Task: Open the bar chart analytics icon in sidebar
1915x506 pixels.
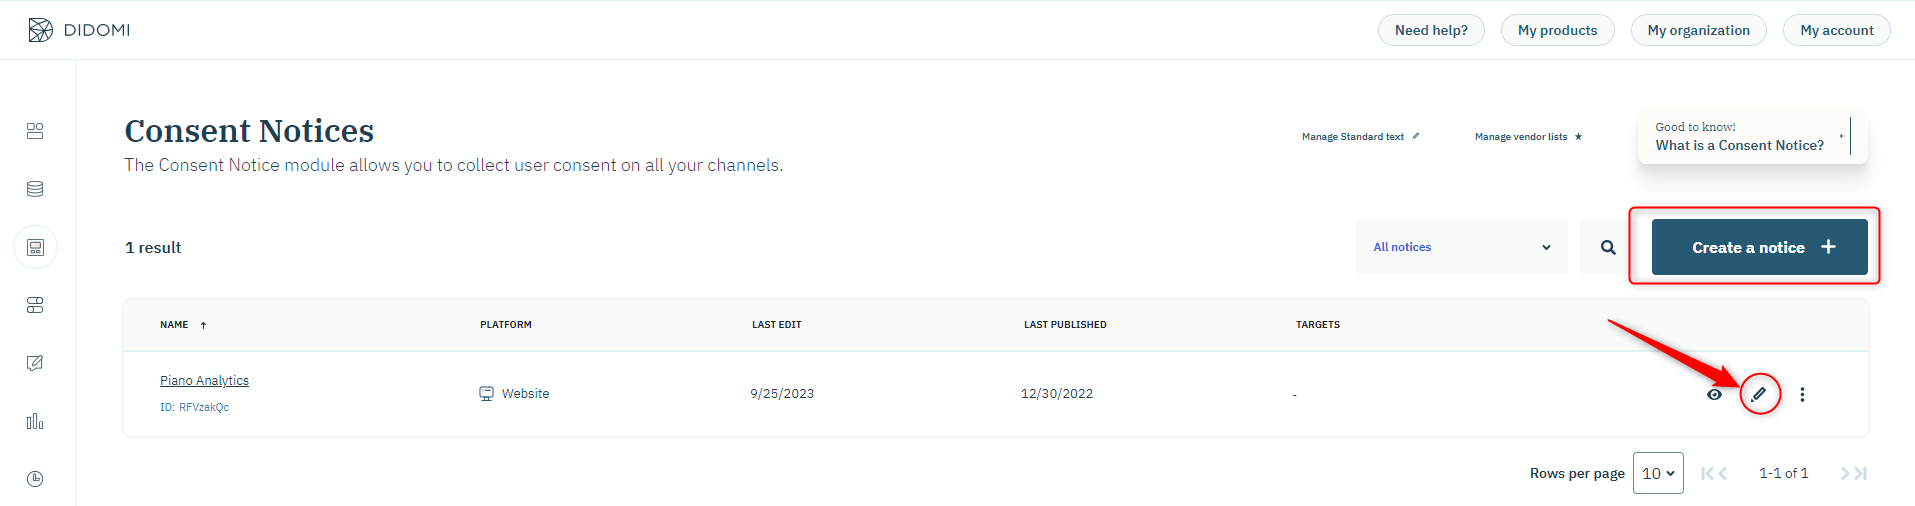Action: click(x=35, y=421)
